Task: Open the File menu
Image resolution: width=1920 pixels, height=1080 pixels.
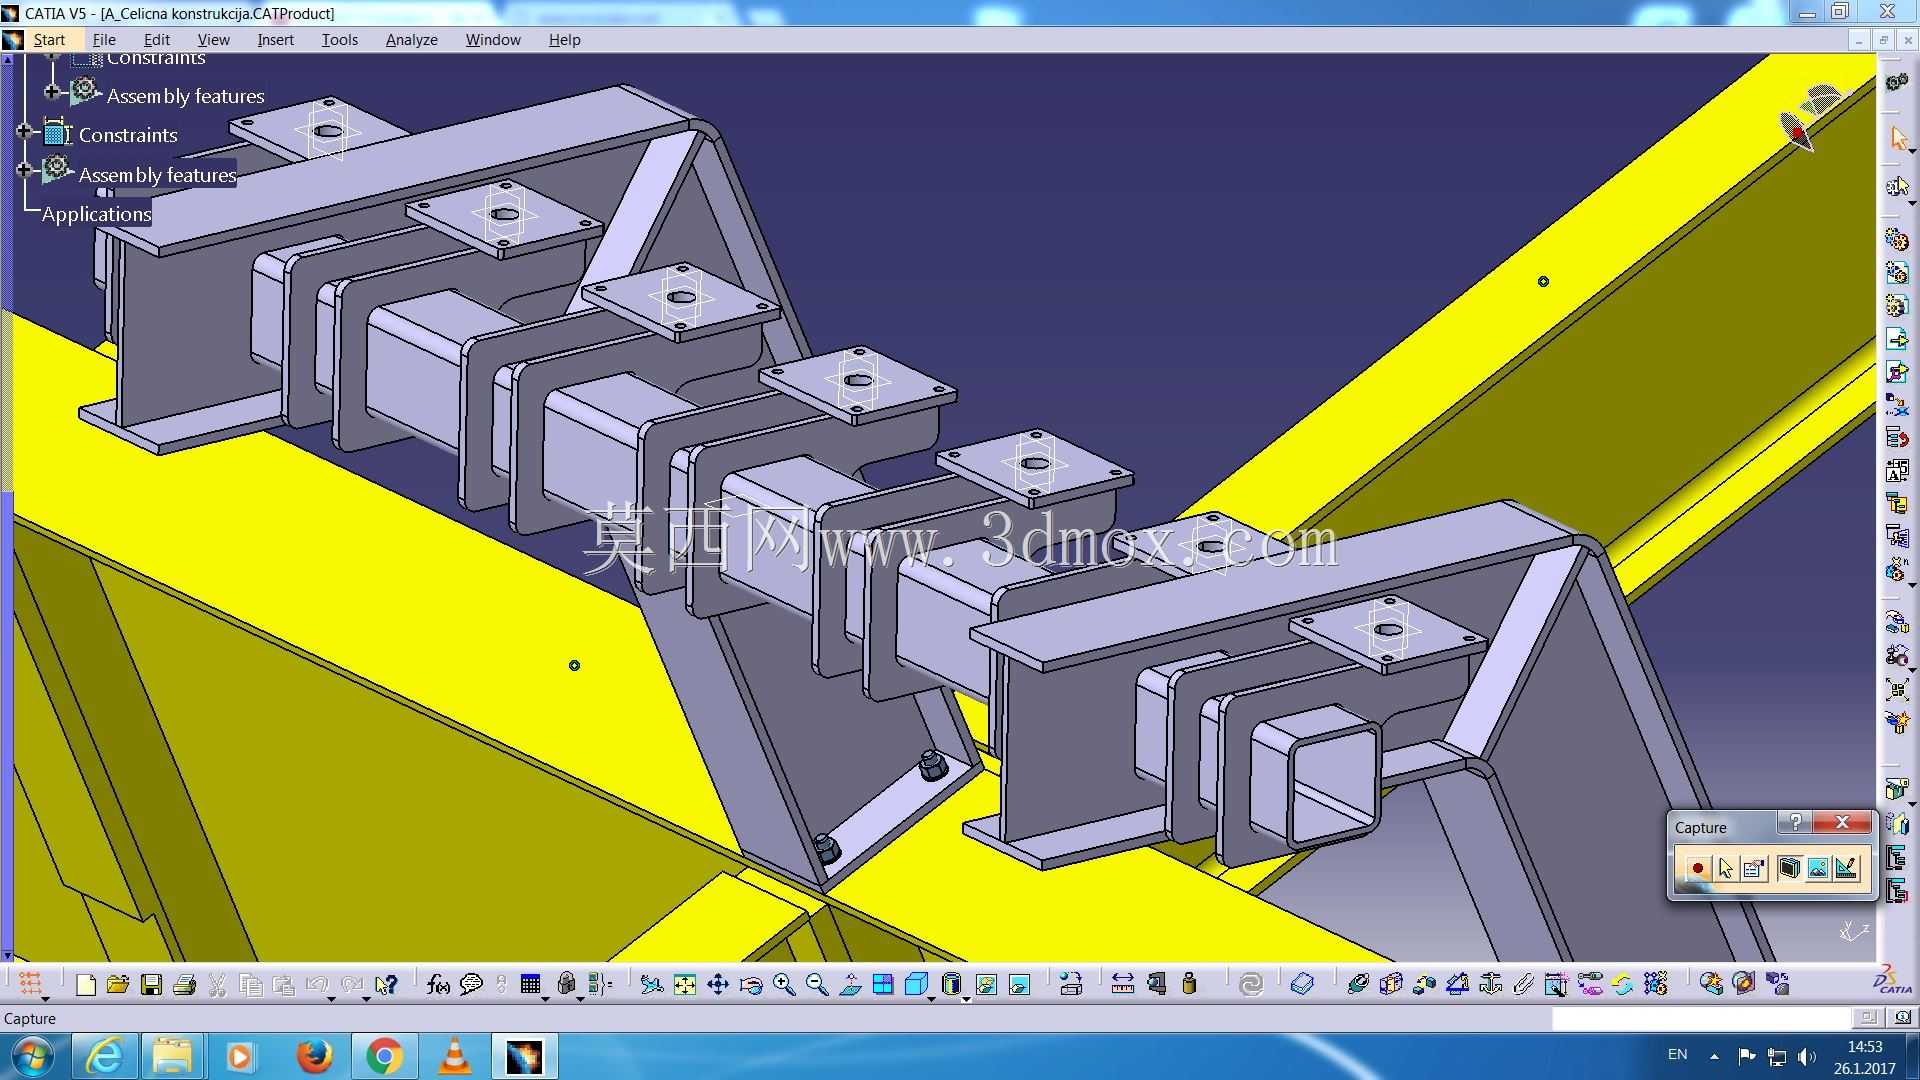Action: point(104,40)
